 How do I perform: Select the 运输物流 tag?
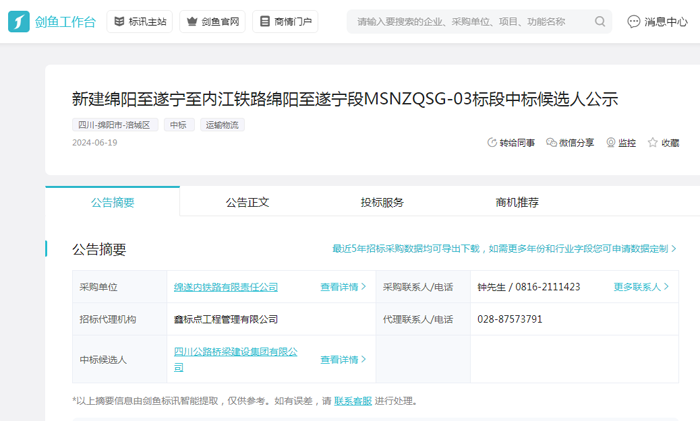[x=222, y=125]
